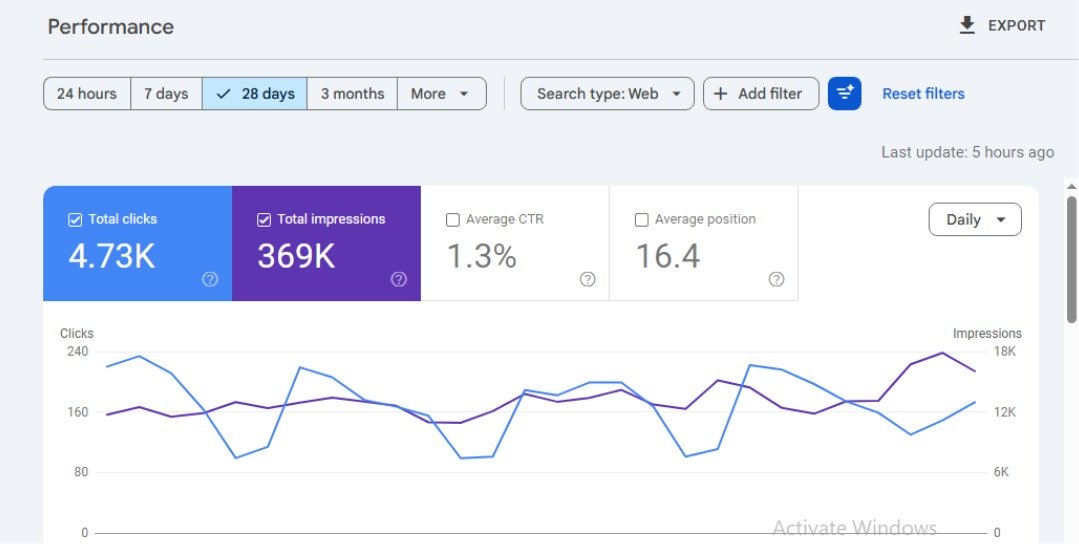Viewport: 1079px width, 544px height.
Task: Click the 6K impressions axis value
Action: (1001, 472)
